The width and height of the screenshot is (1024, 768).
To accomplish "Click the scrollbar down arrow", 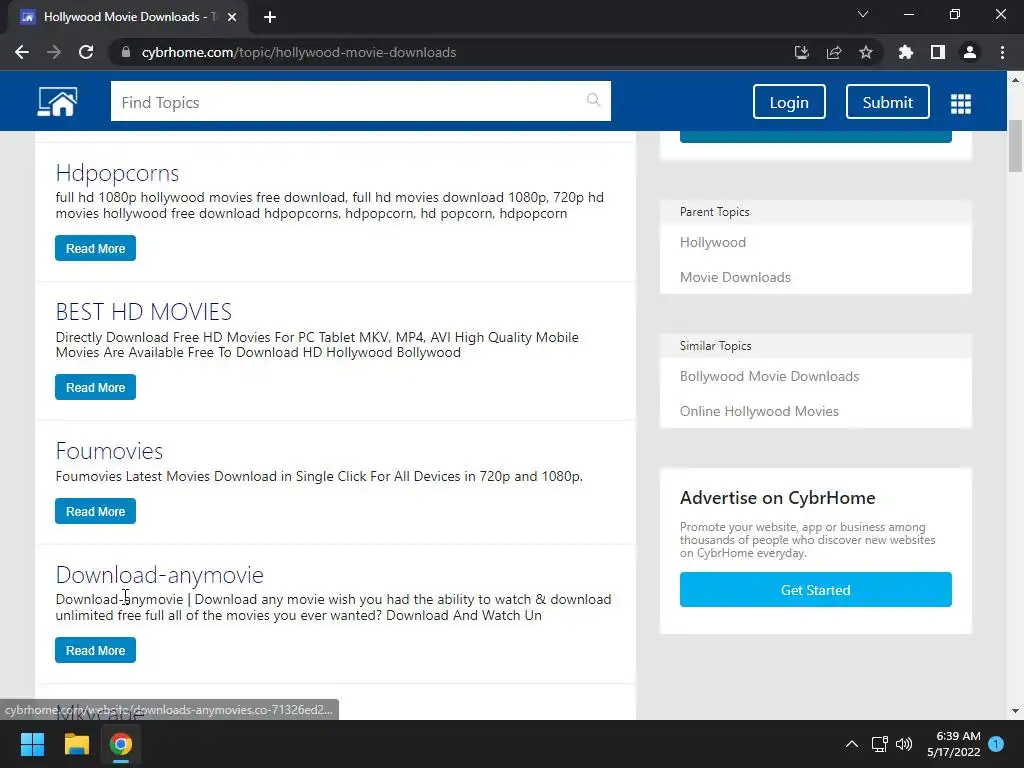I will click(x=1015, y=711).
